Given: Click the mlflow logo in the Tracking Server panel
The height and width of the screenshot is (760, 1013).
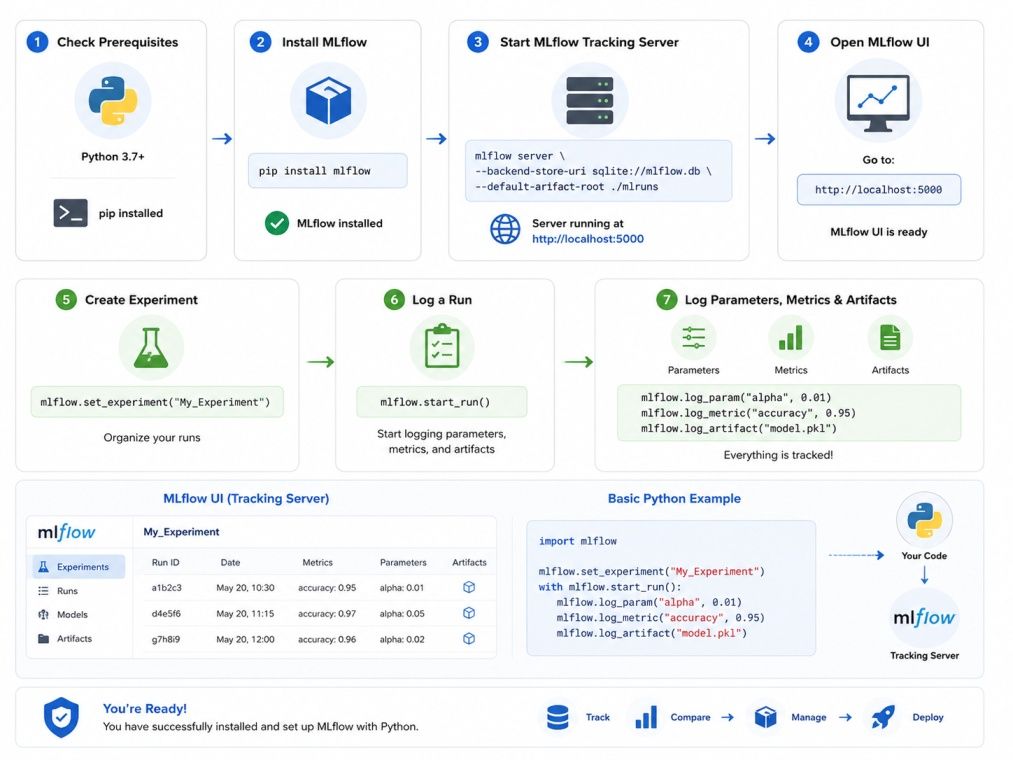Looking at the screenshot, I should [x=67, y=533].
